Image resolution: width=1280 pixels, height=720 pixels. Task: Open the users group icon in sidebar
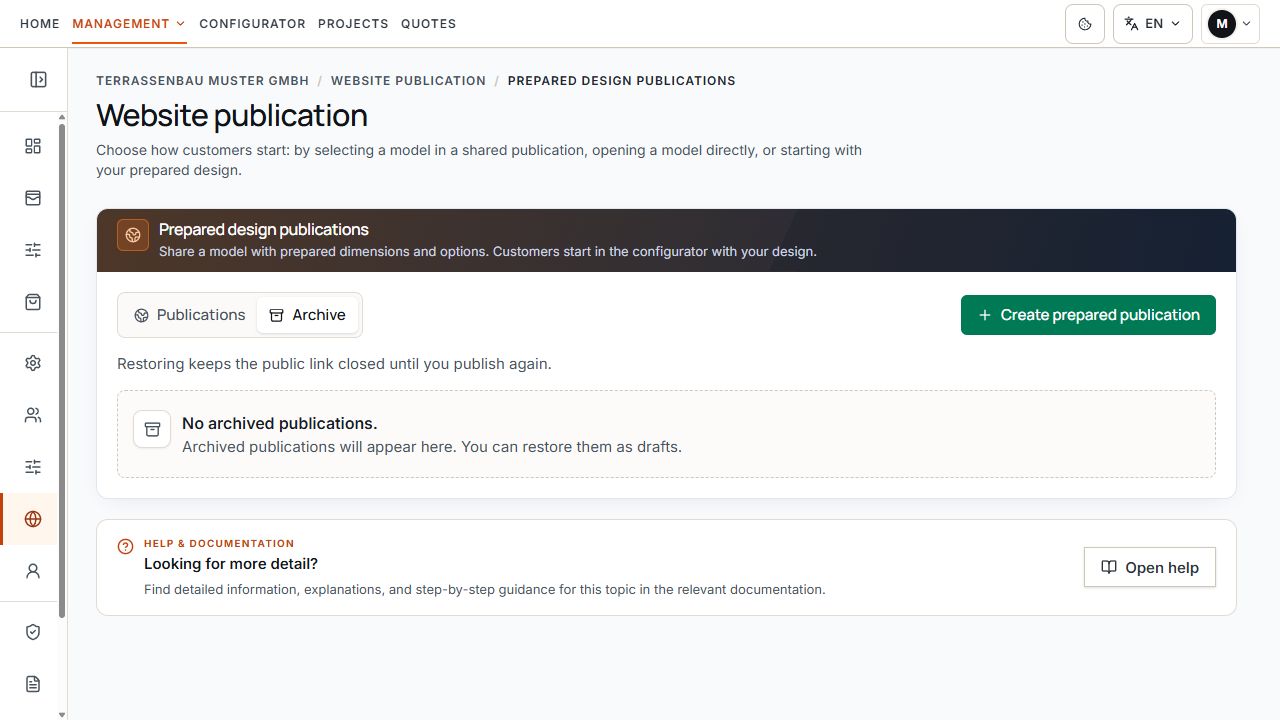tap(33, 415)
